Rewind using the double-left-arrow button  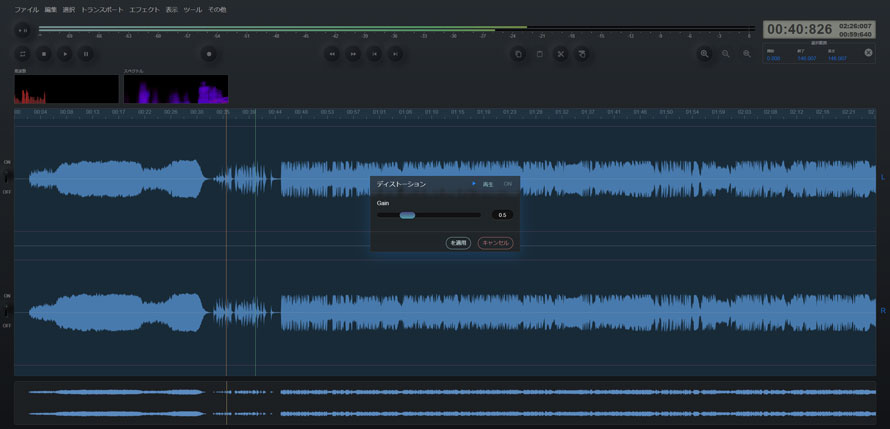point(332,54)
